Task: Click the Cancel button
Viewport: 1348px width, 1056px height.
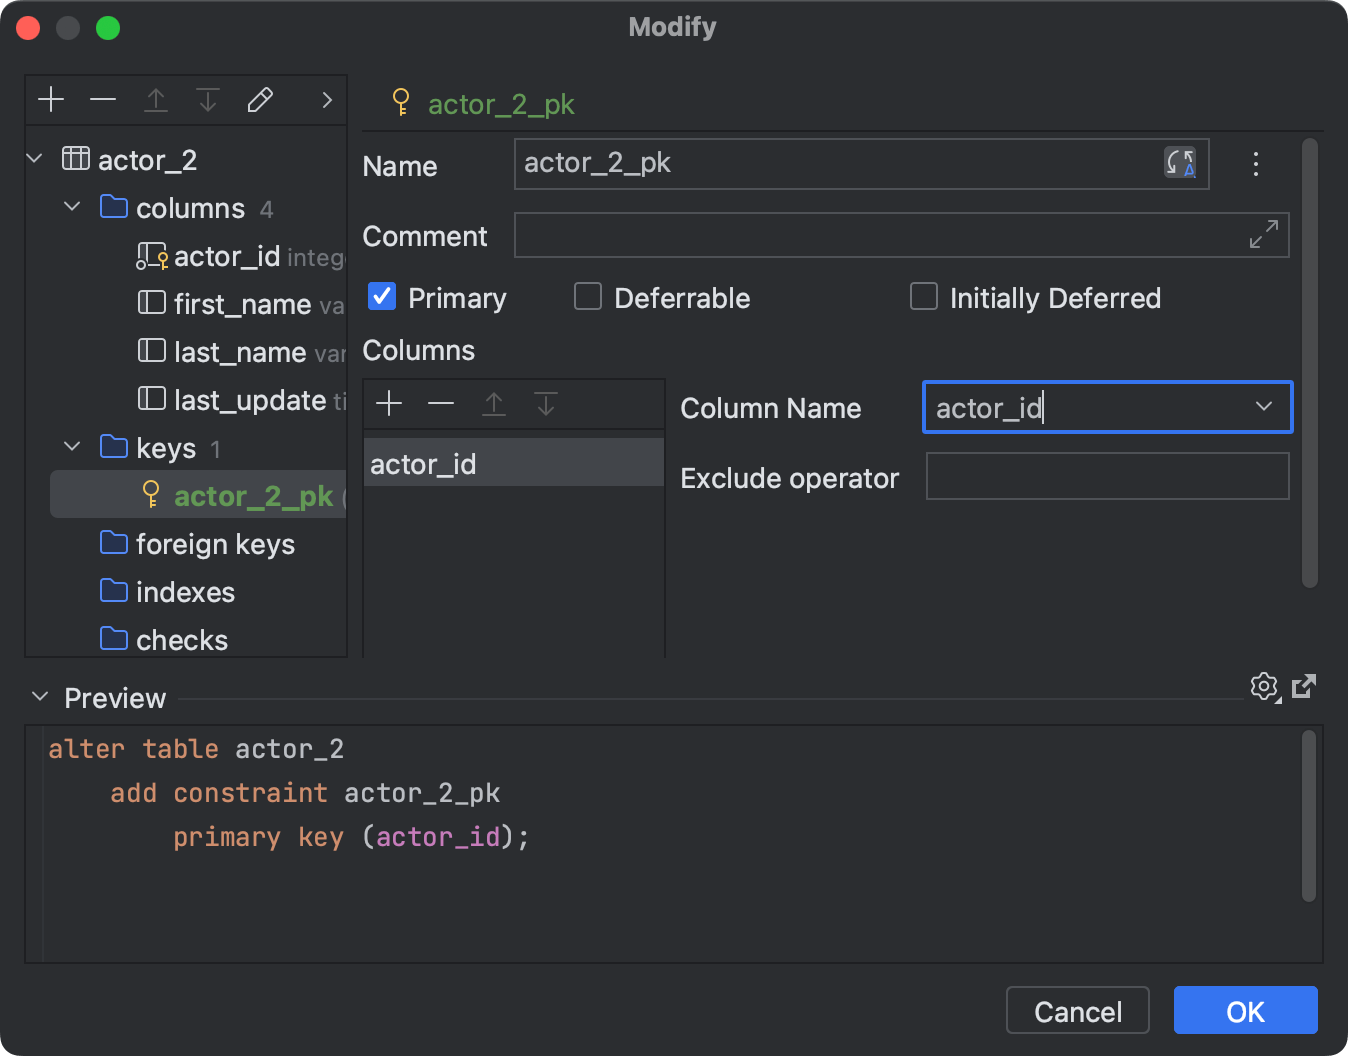Action: [x=1077, y=1011]
